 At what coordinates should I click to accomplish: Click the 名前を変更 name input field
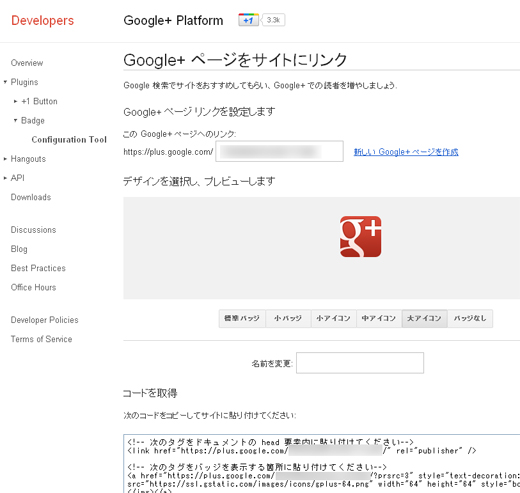360,363
